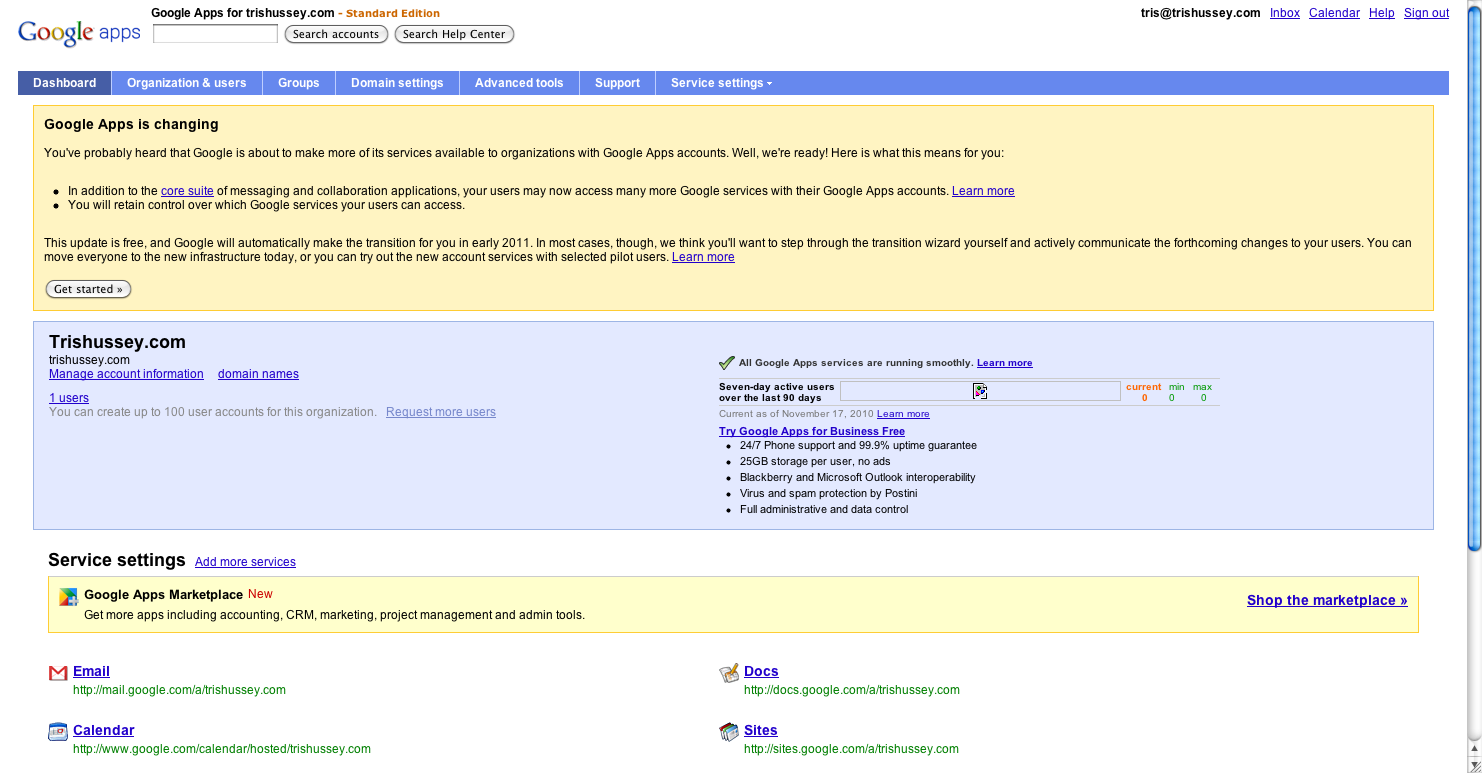Click the scrollbar down arrow
The width and height of the screenshot is (1482, 773).
click(x=1474, y=765)
